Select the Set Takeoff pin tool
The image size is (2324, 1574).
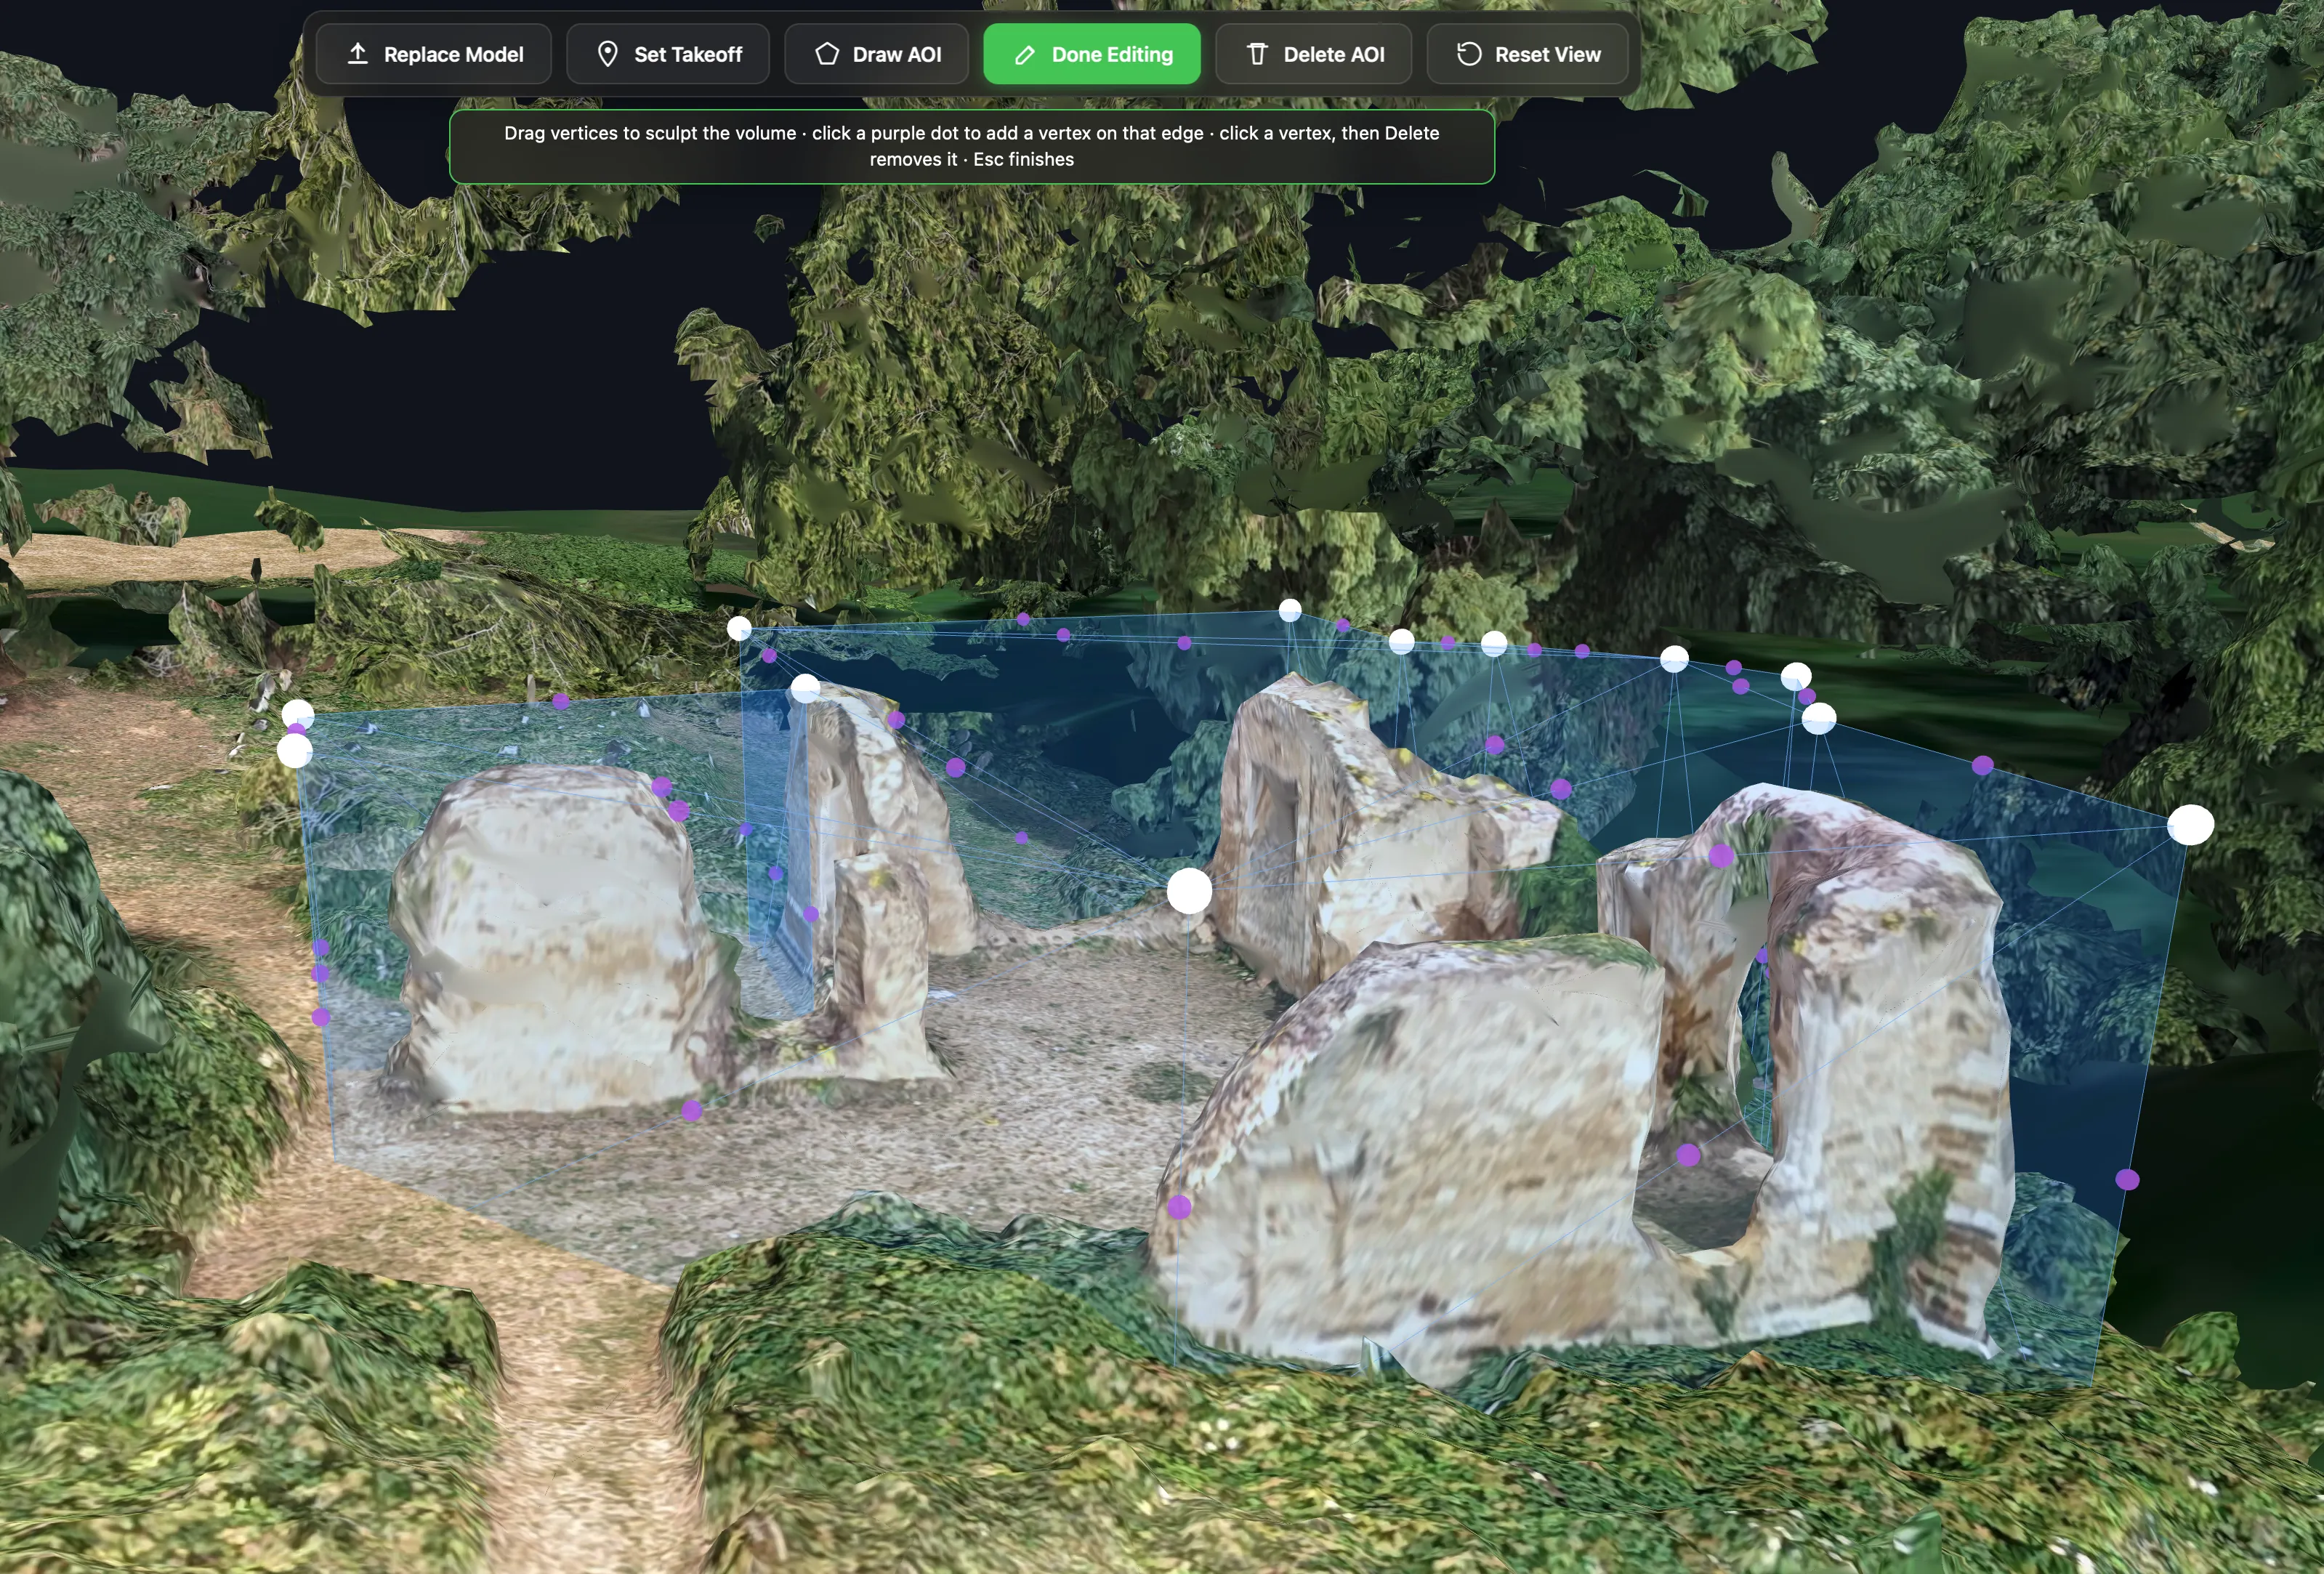(x=668, y=54)
